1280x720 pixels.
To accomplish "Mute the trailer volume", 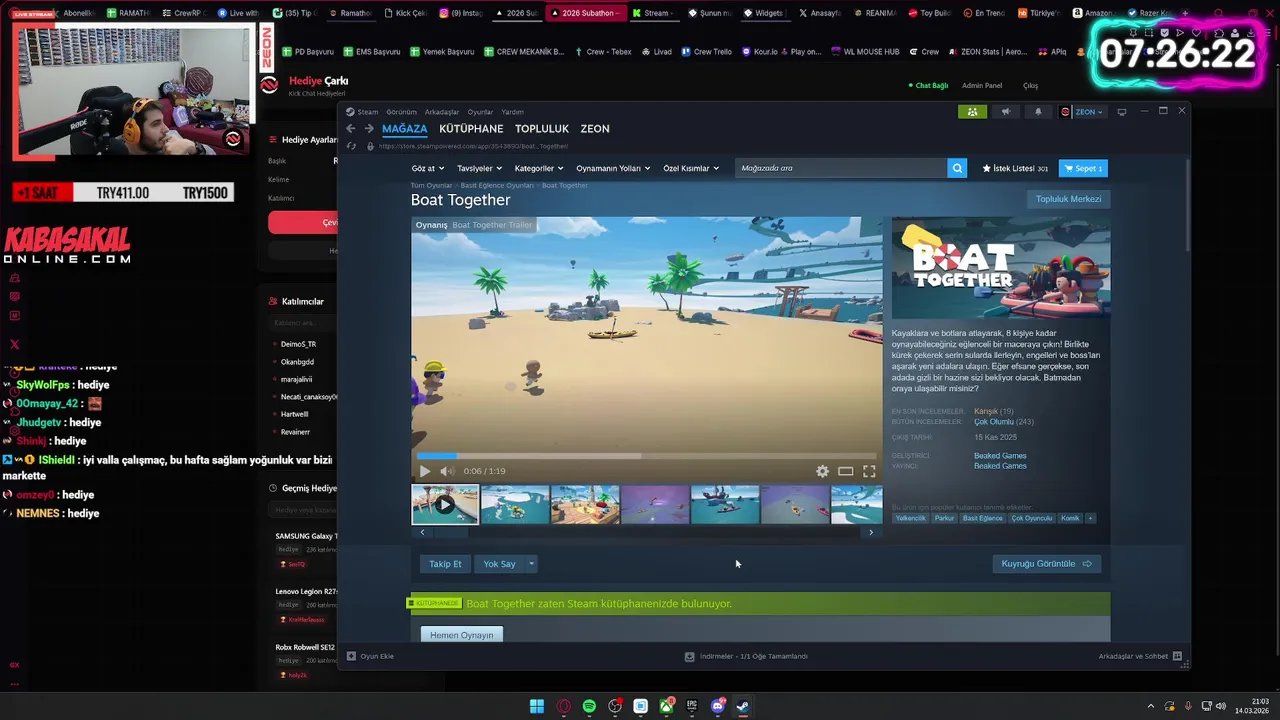I will click(447, 471).
